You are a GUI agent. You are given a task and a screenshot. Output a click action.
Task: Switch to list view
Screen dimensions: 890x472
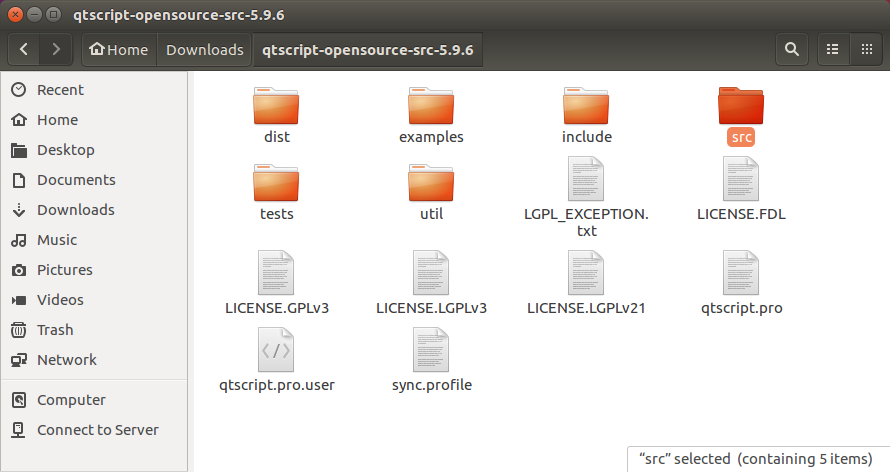(832, 49)
